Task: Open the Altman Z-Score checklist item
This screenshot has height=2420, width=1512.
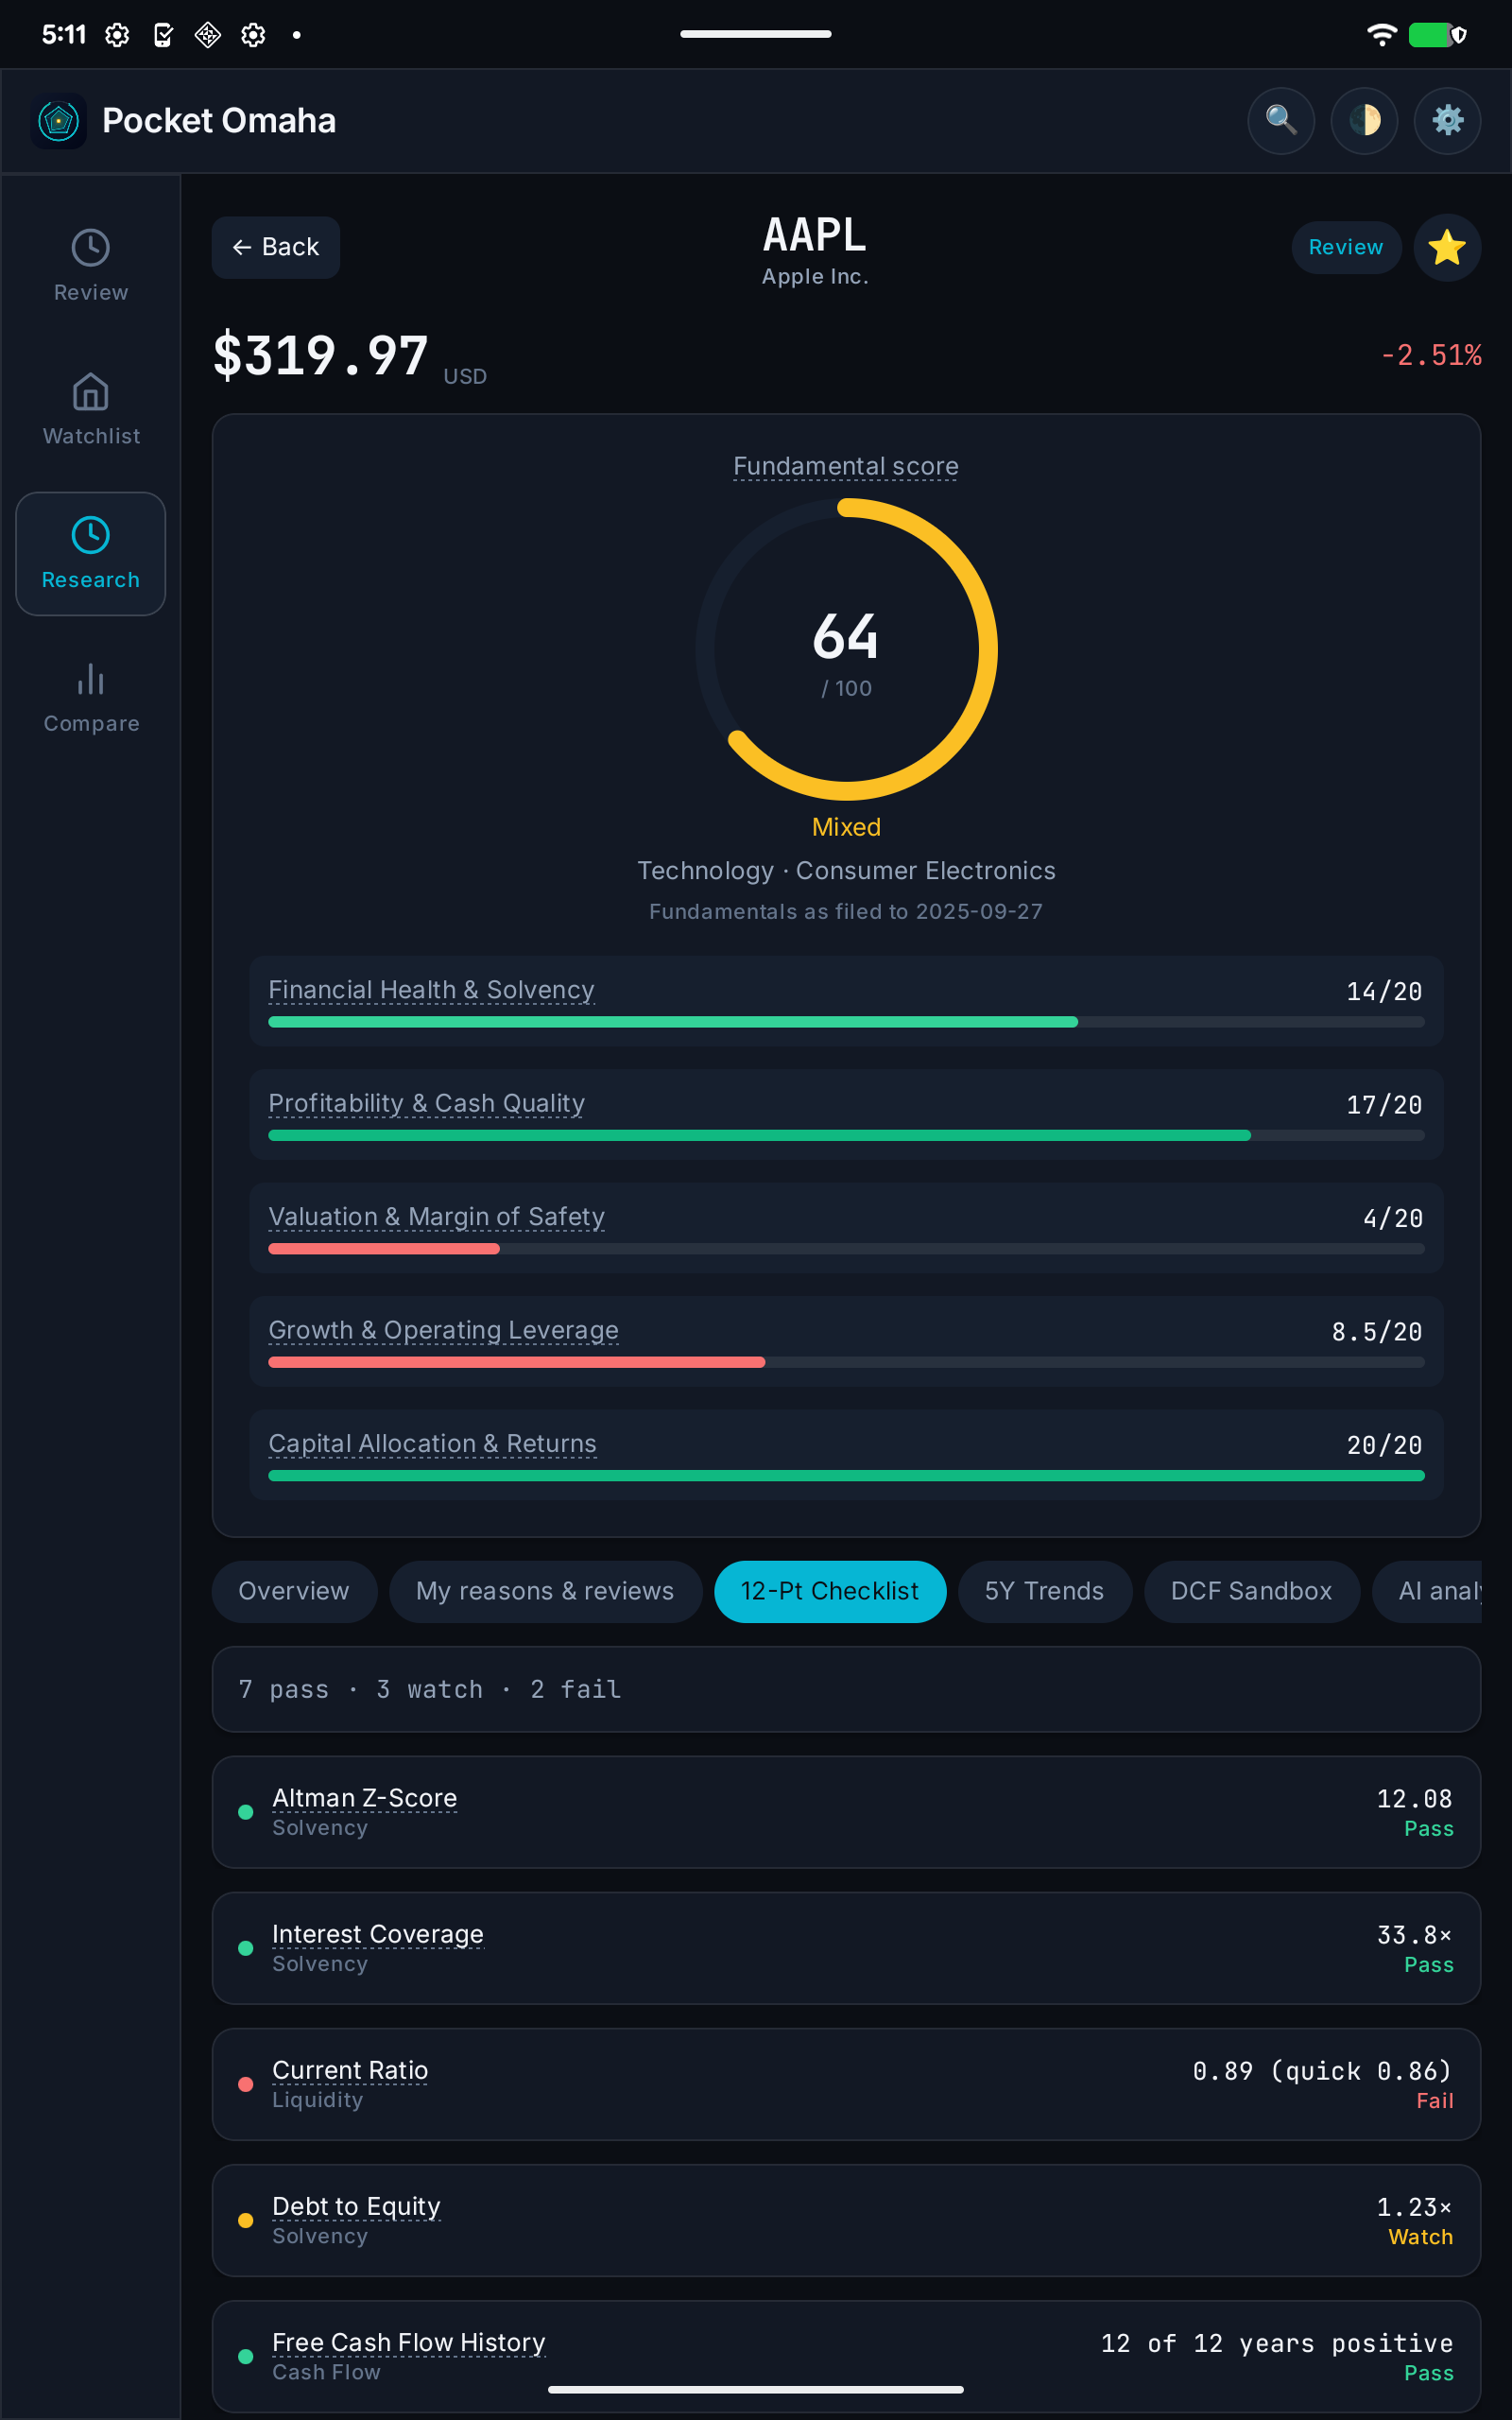Action: click(846, 1812)
